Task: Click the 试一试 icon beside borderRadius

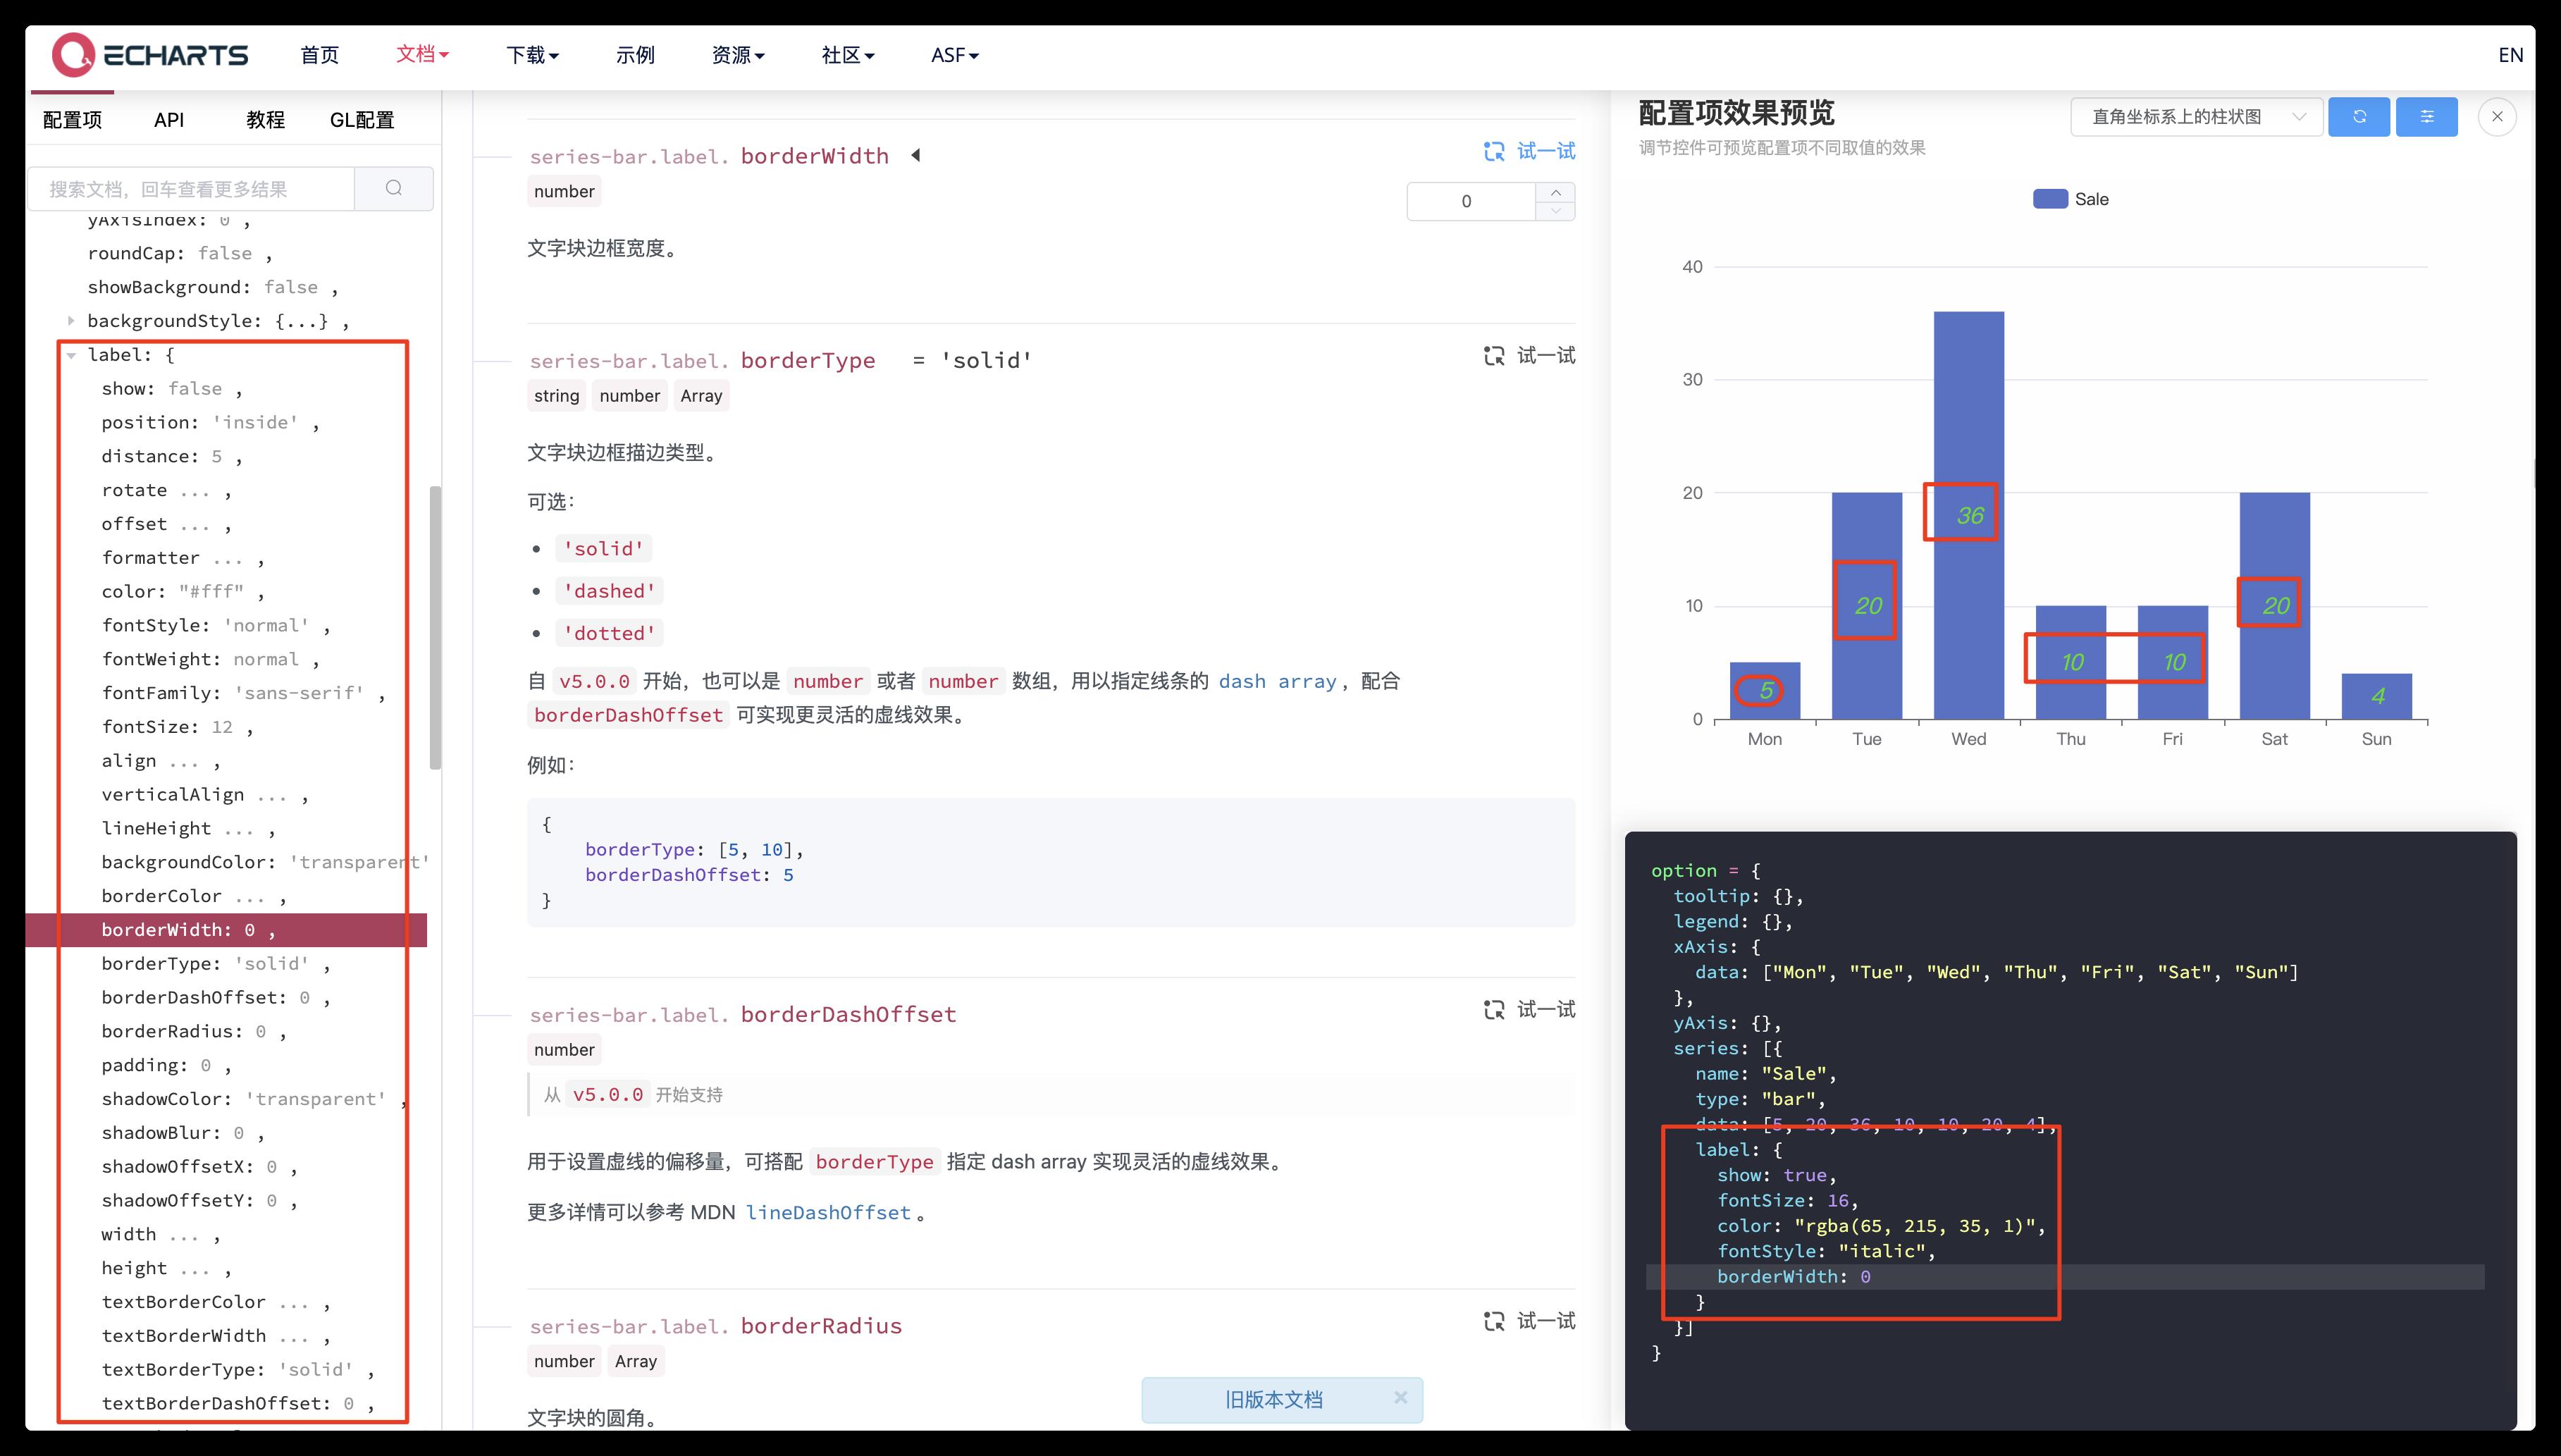Action: [1494, 1322]
